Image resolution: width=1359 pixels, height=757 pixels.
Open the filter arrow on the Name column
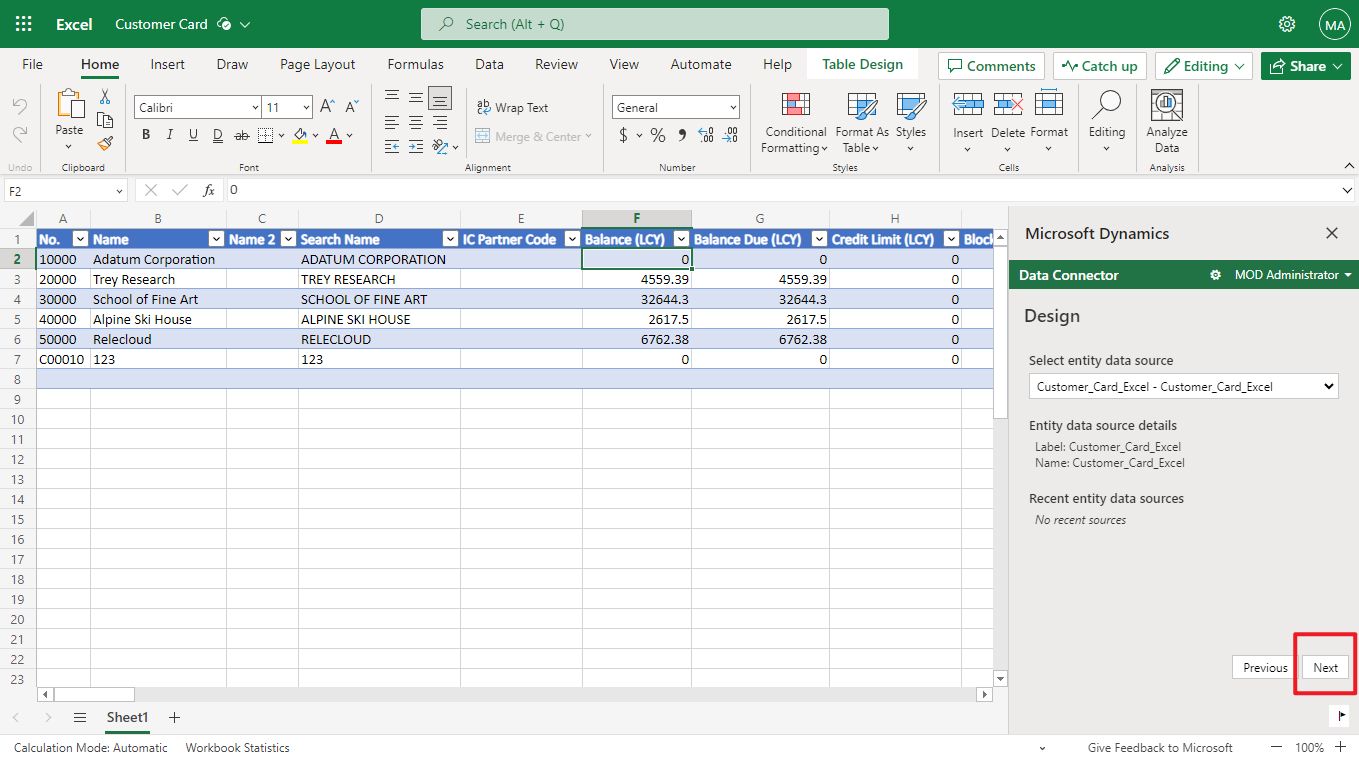pos(216,239)
